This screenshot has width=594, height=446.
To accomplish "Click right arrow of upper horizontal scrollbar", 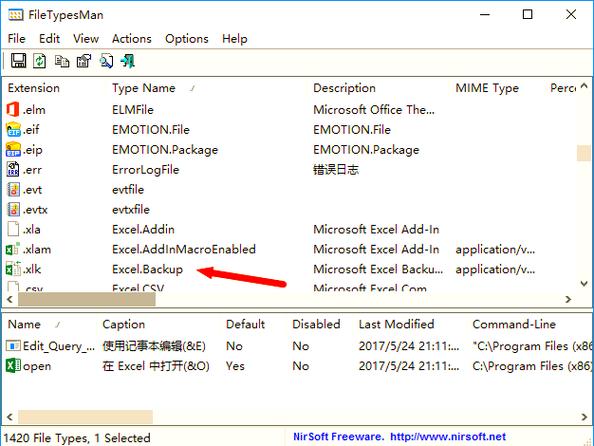I will point(568,299).
